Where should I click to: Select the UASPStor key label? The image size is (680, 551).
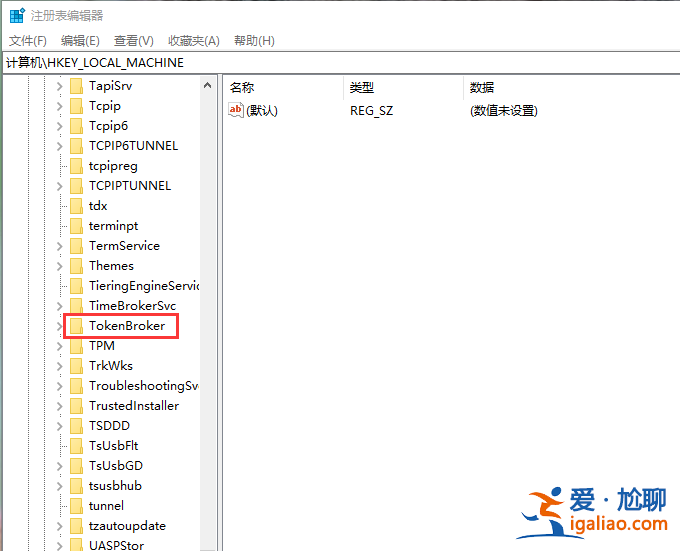tap(116, 545)
